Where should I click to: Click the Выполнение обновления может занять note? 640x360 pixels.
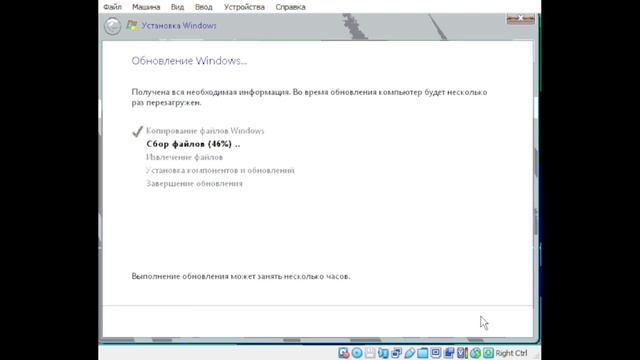(x=241, y=276)
